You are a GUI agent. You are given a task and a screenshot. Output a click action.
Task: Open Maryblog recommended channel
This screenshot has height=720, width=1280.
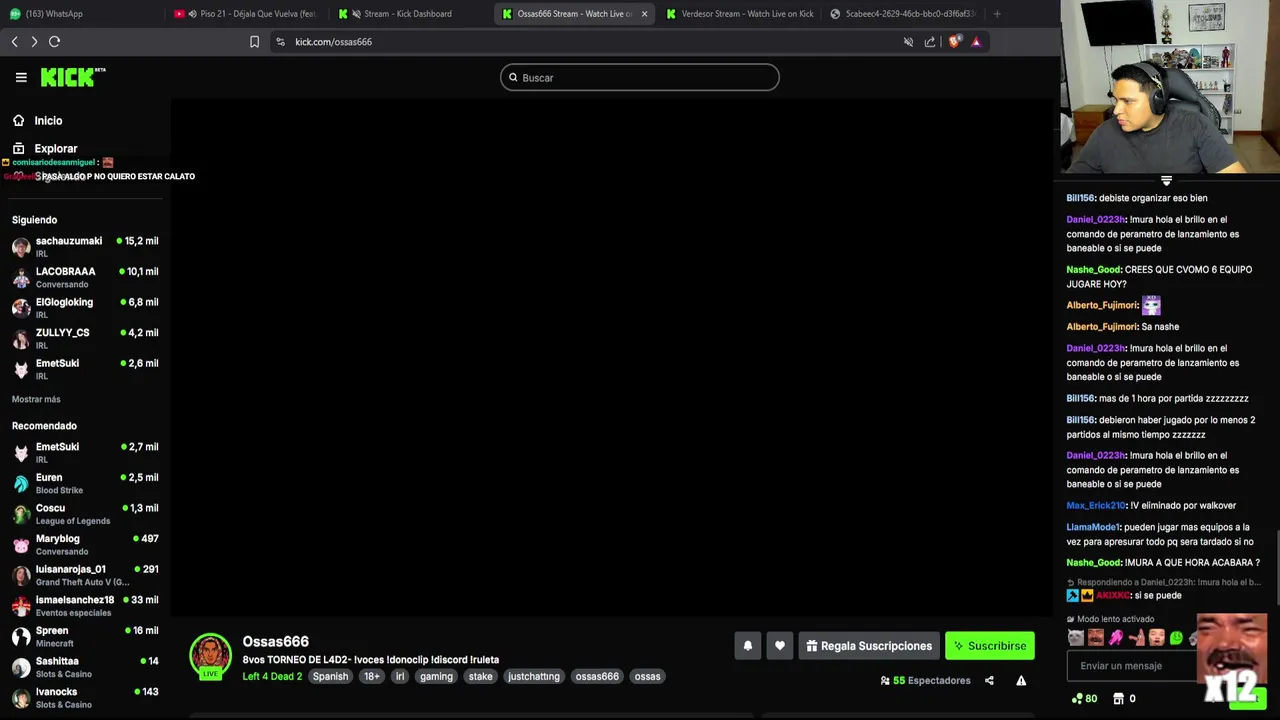pyautogui.click(x=85, y=544)
